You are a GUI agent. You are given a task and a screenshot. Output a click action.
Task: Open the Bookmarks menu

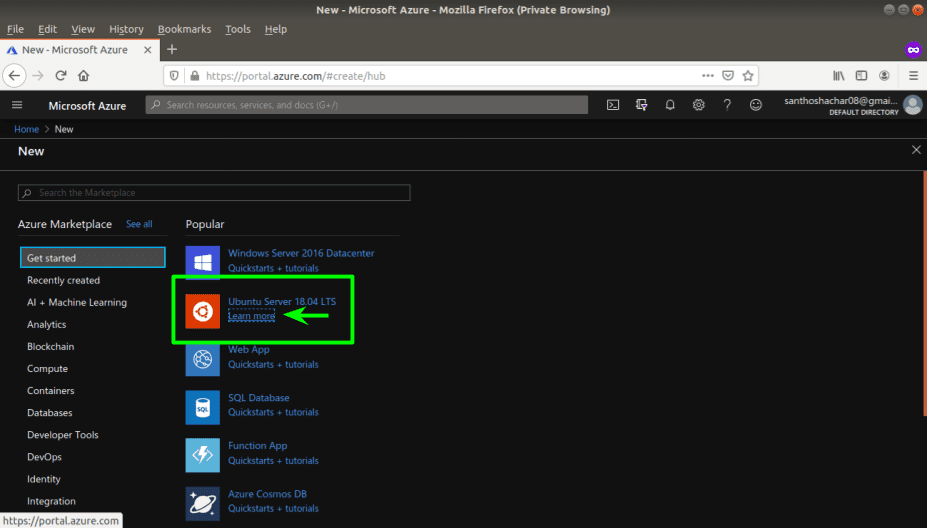tap(184, 29)
